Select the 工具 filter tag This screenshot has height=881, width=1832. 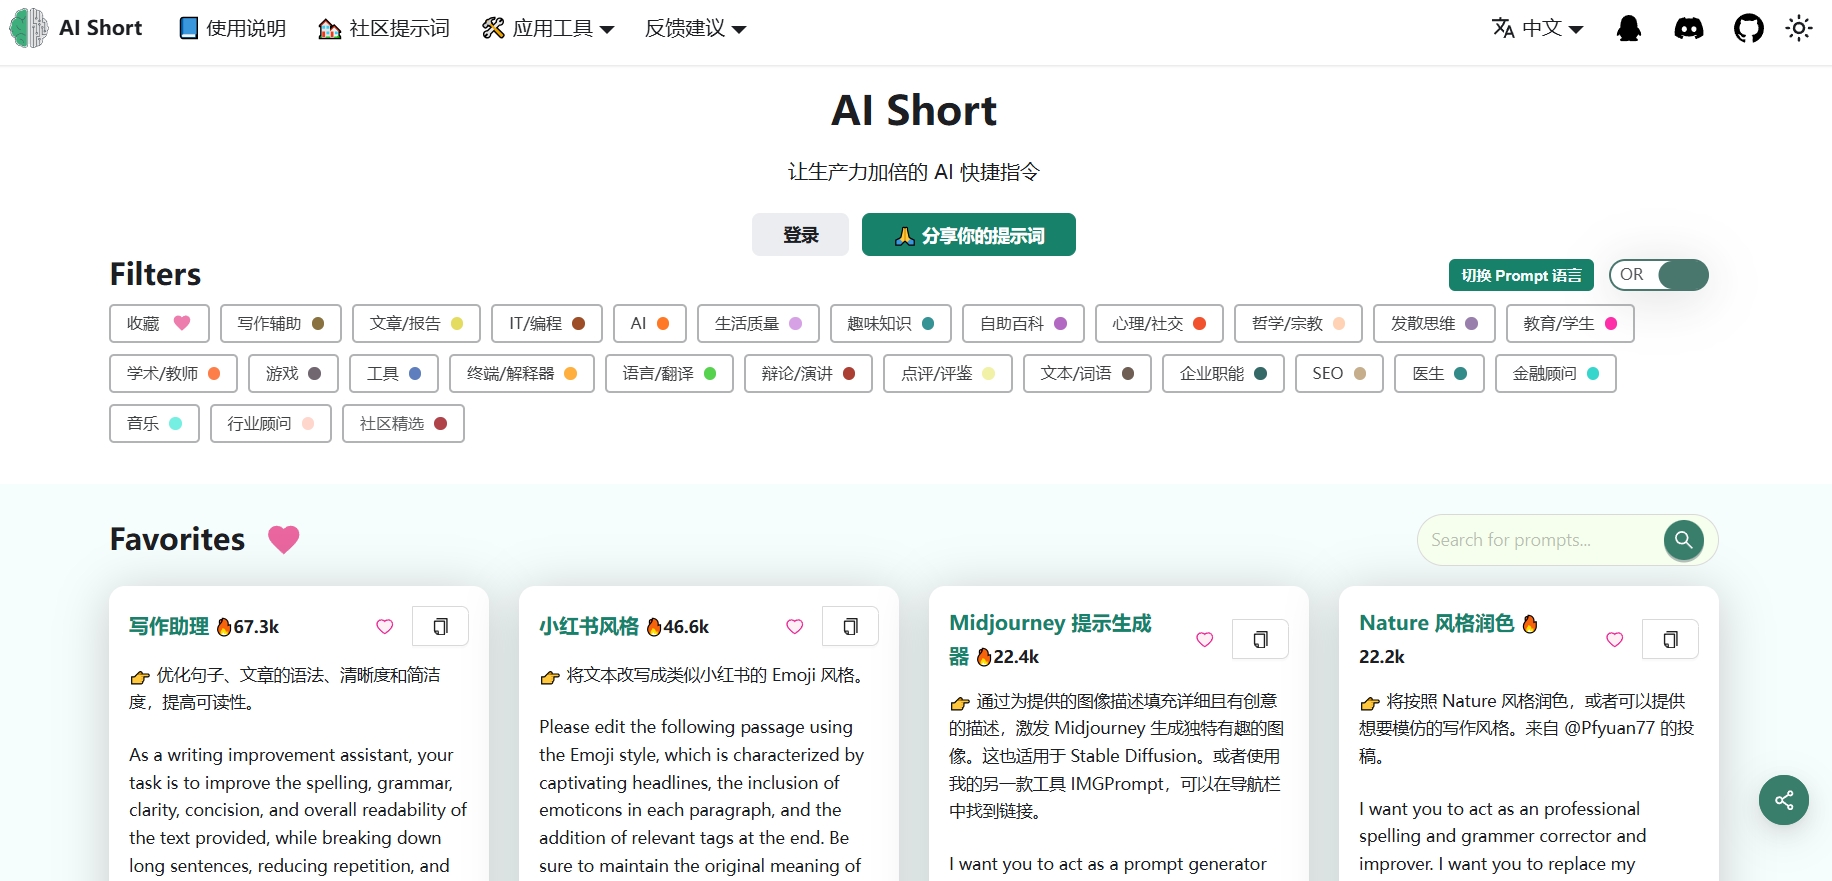(x=394, y=373)
